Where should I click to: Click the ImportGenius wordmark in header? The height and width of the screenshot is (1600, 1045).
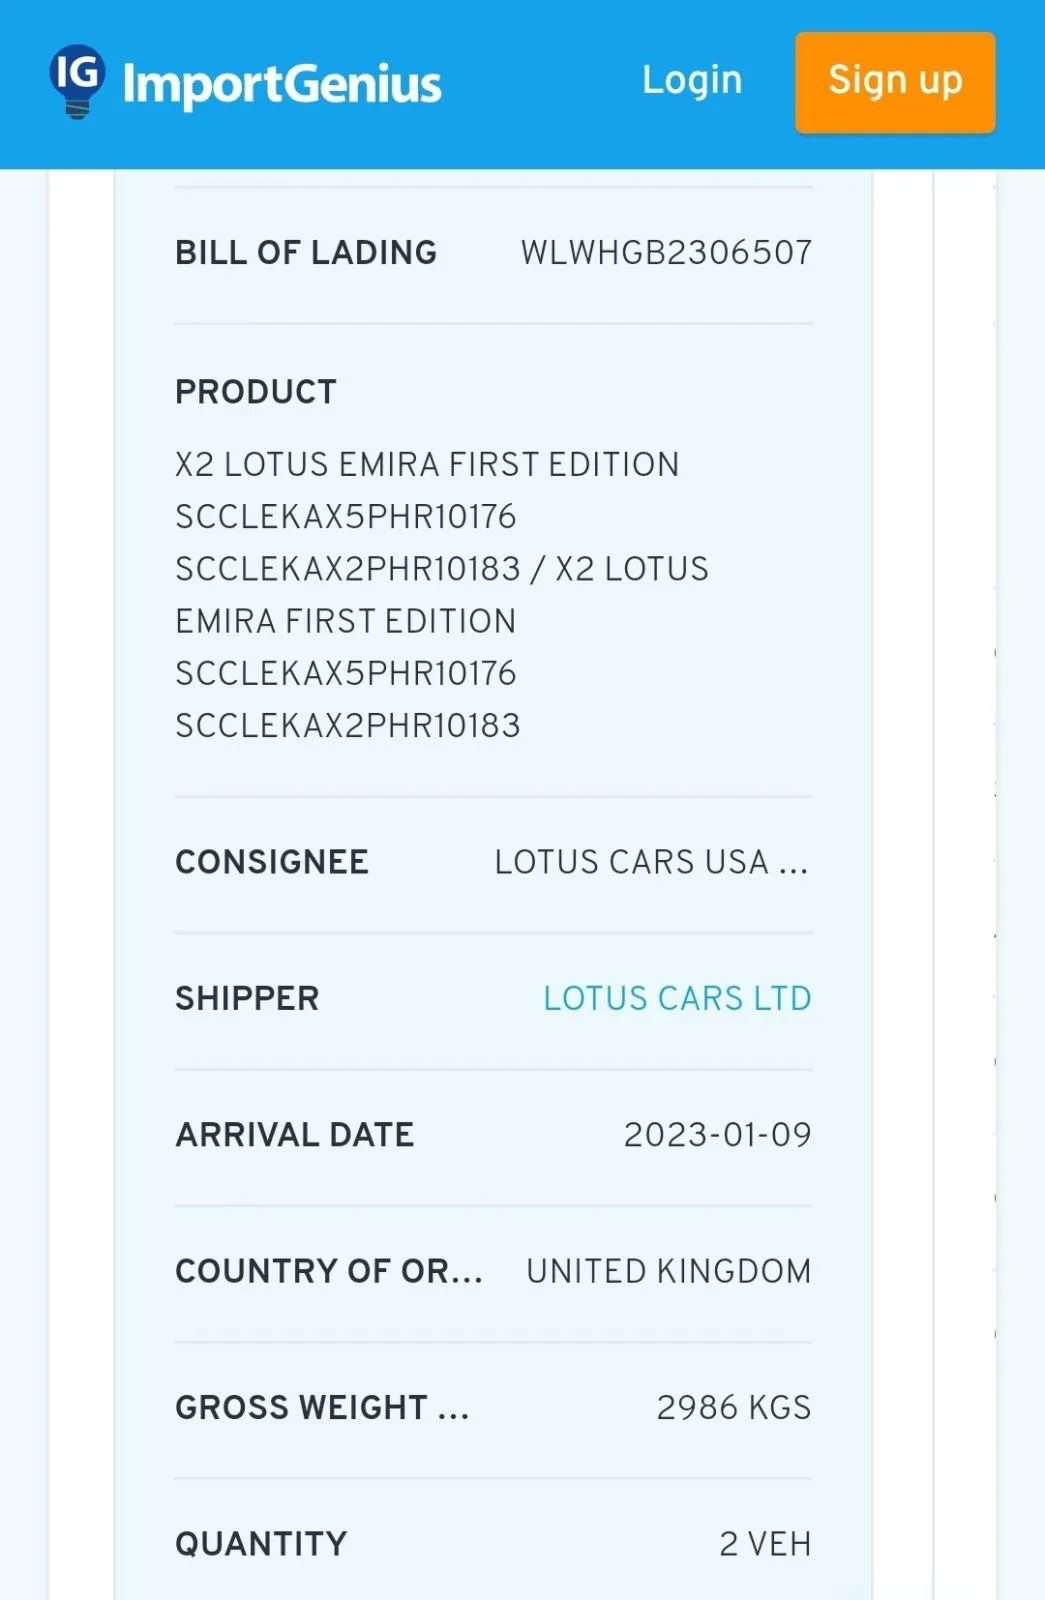point(281,84)
